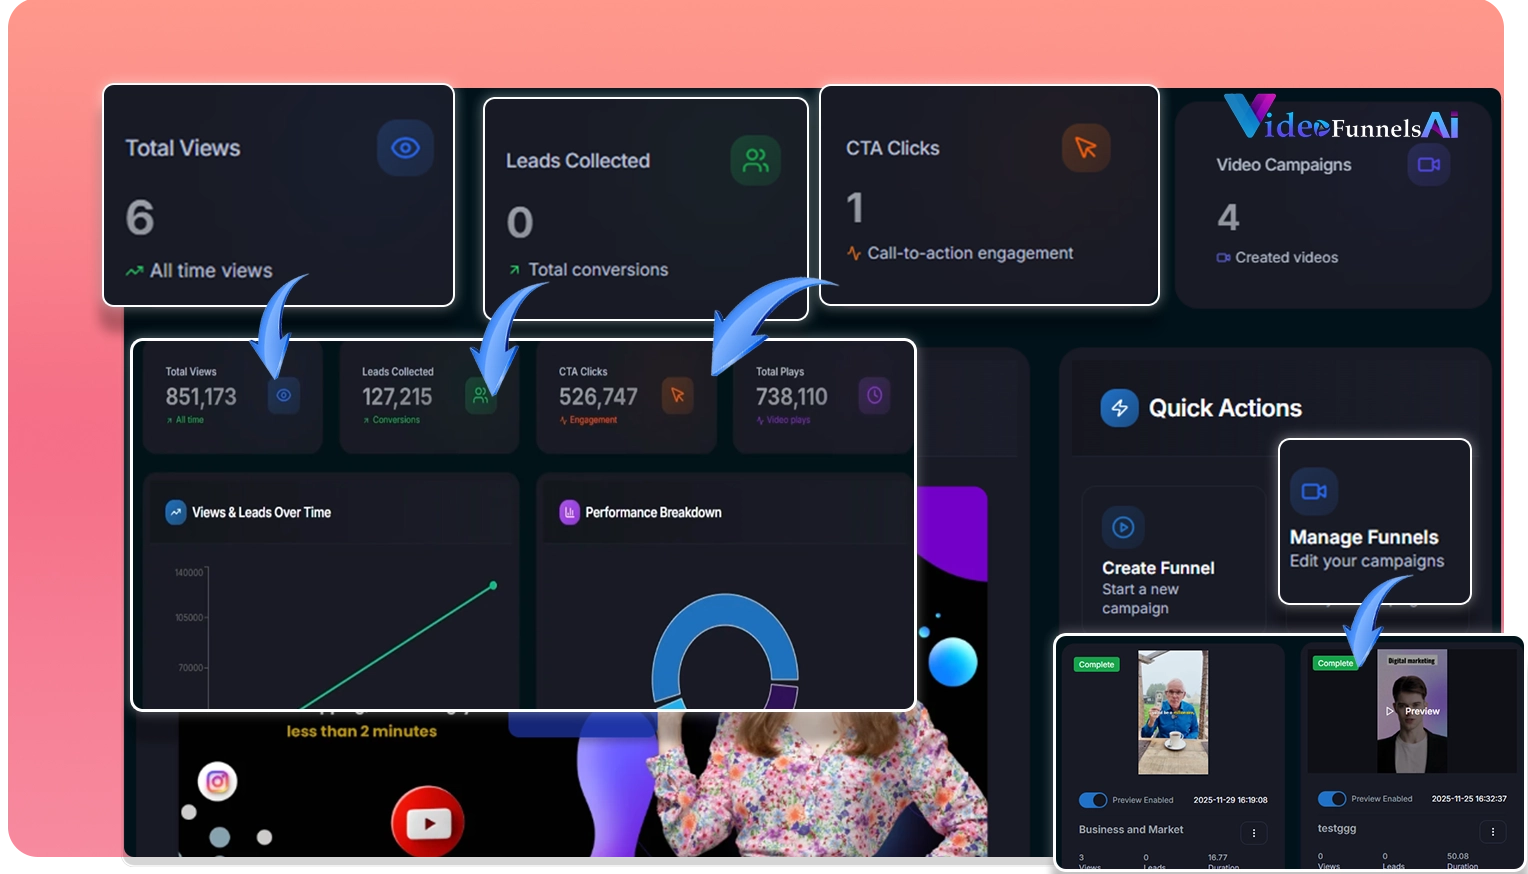Click the Instagram icon
The width and height of the screenshot is (1528, 874).
[x=217, y=781]
